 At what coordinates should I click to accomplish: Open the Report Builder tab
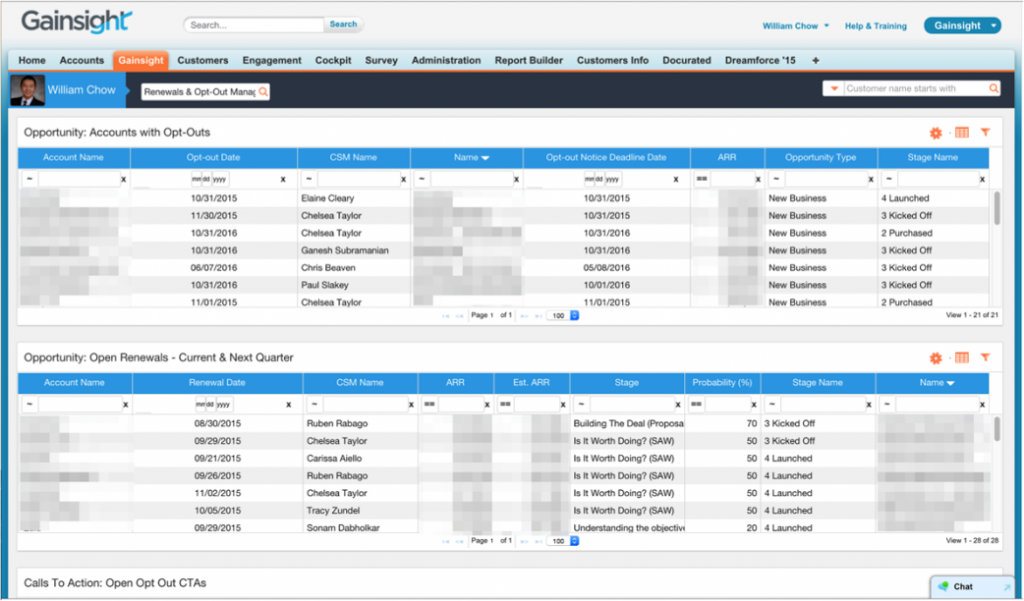[x=528, y=60]
